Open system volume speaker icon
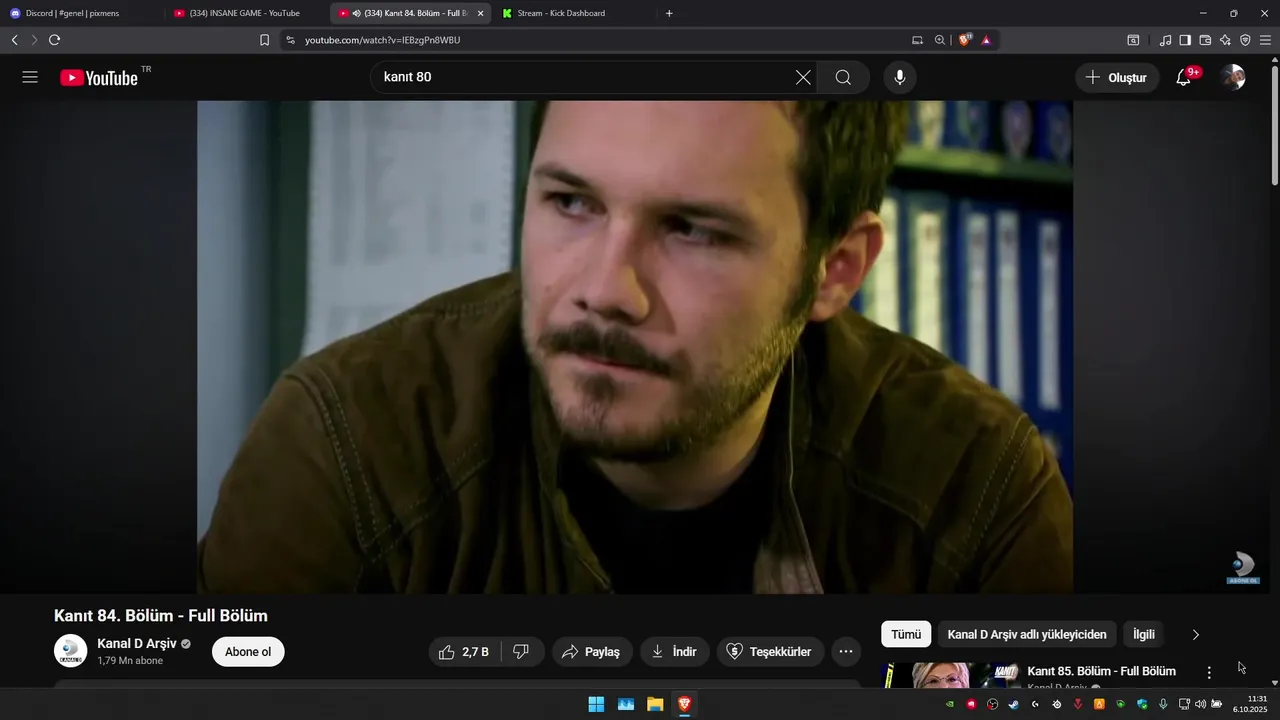 point(1200,704)
